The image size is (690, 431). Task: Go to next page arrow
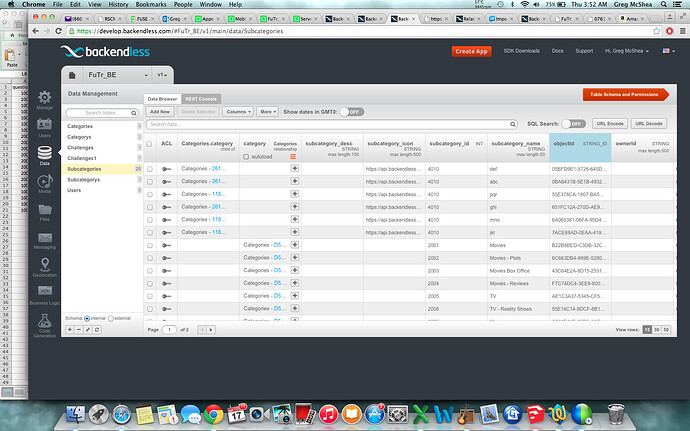click(211, 329)
